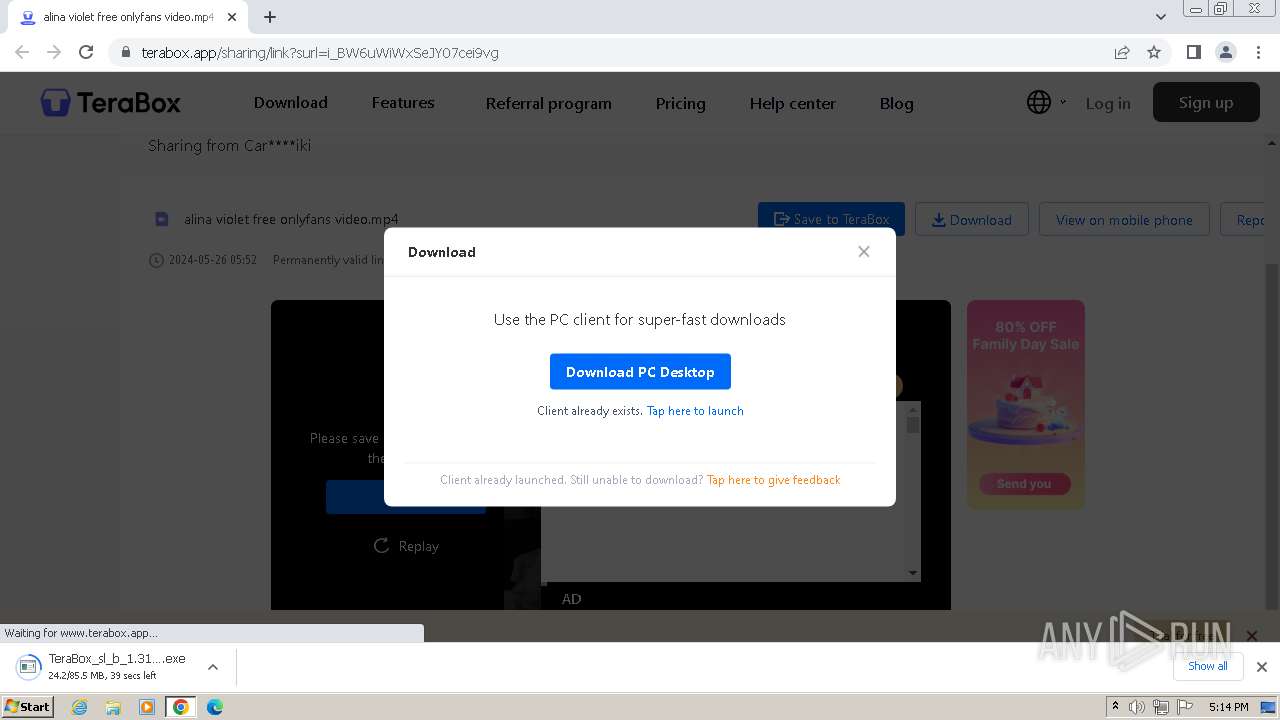Click the volume speaker tray icon

(1136, 707)
